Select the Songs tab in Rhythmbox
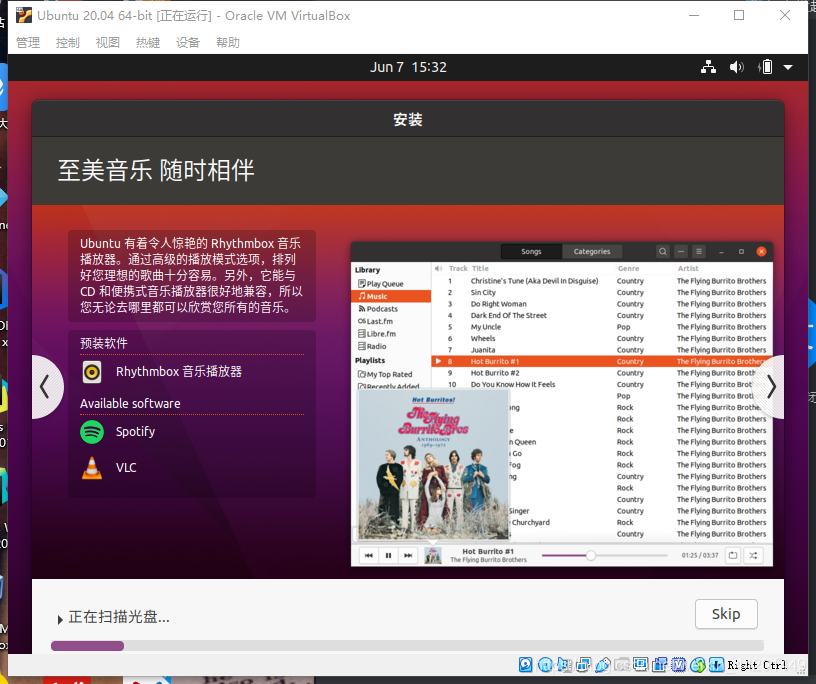The width and height of the screenshot is (816, 684). point(531,251)
